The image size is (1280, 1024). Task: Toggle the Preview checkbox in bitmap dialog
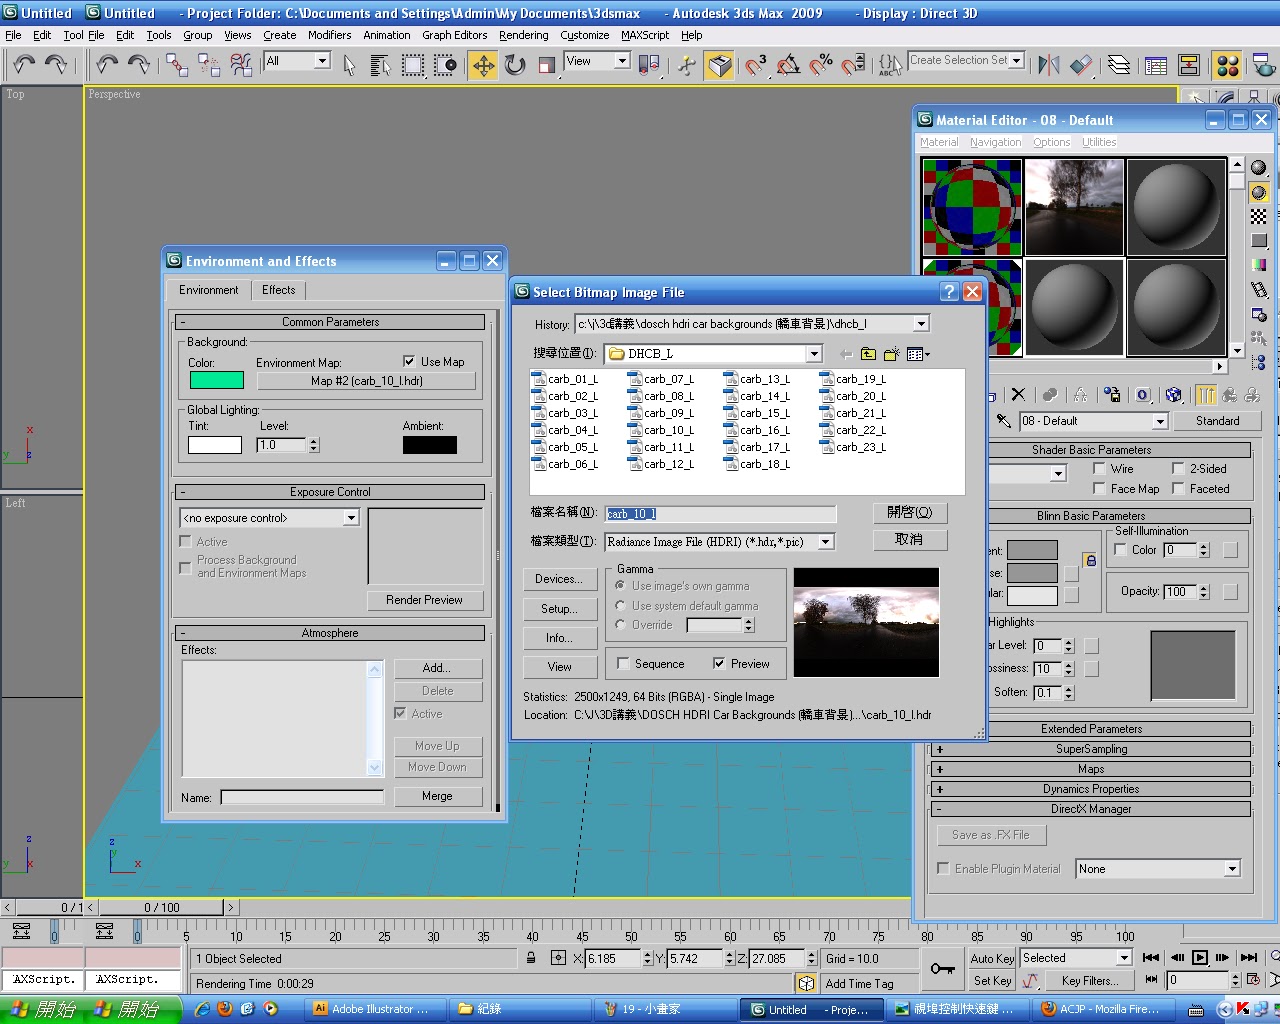click(719, 663)
